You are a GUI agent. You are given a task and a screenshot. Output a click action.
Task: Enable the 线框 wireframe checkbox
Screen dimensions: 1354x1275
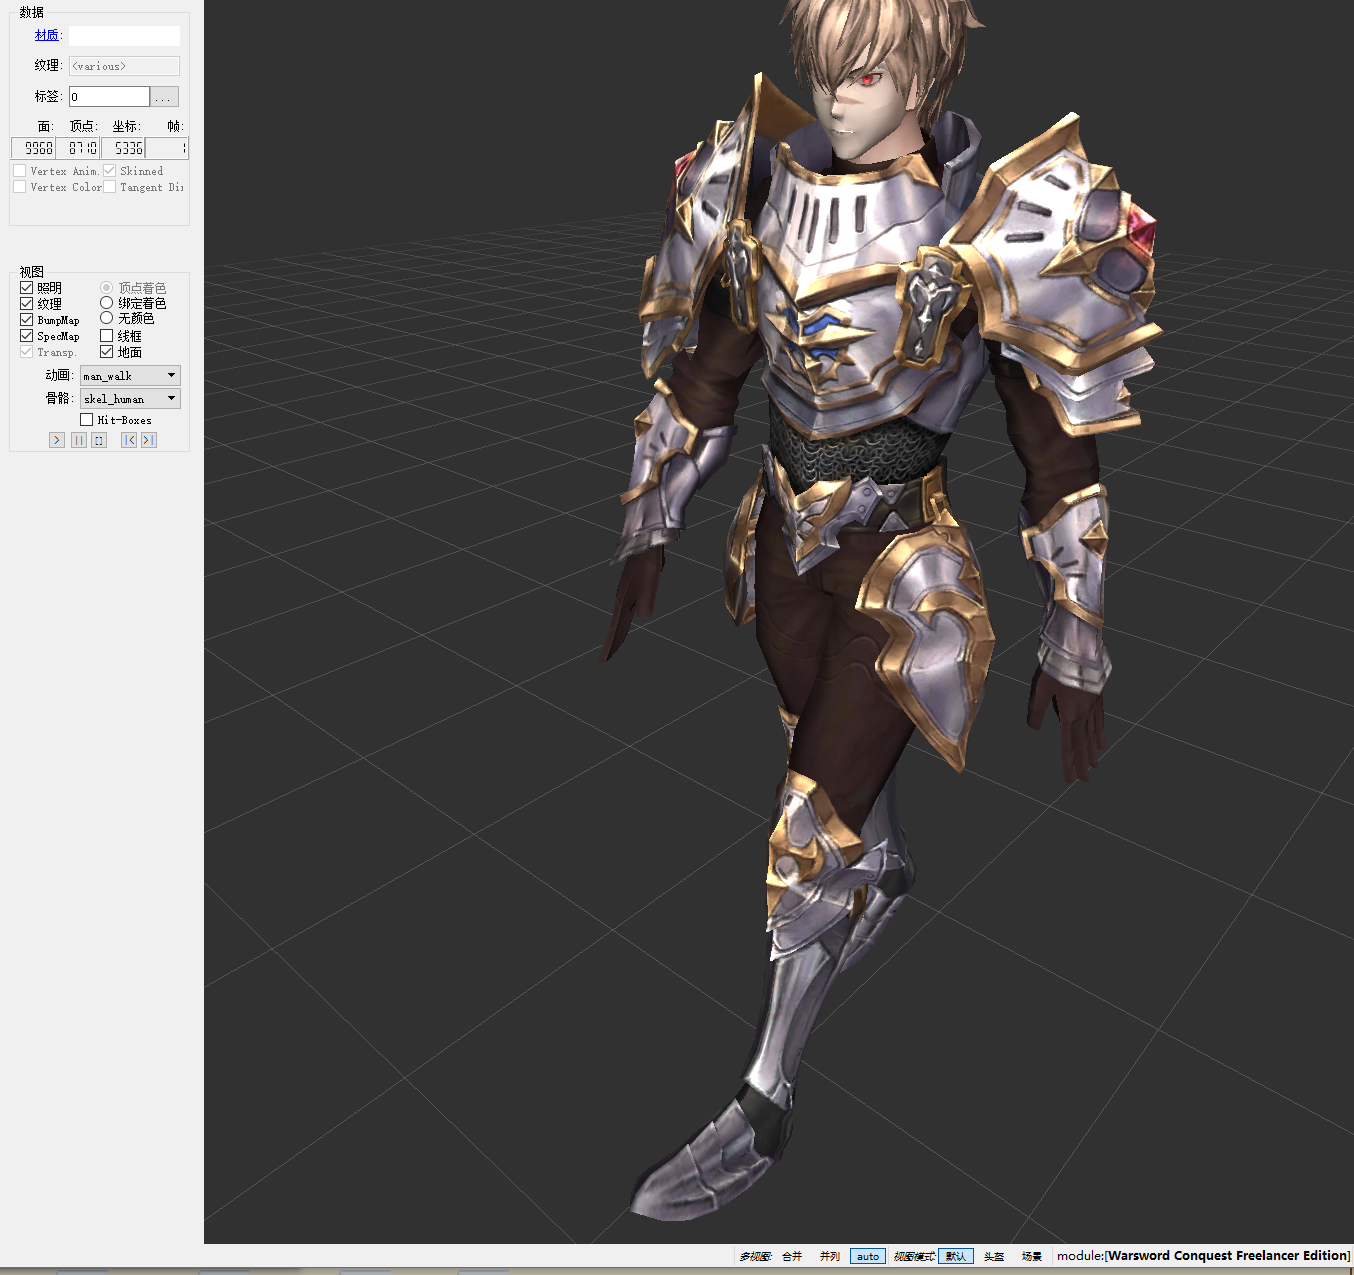(106, 336)
